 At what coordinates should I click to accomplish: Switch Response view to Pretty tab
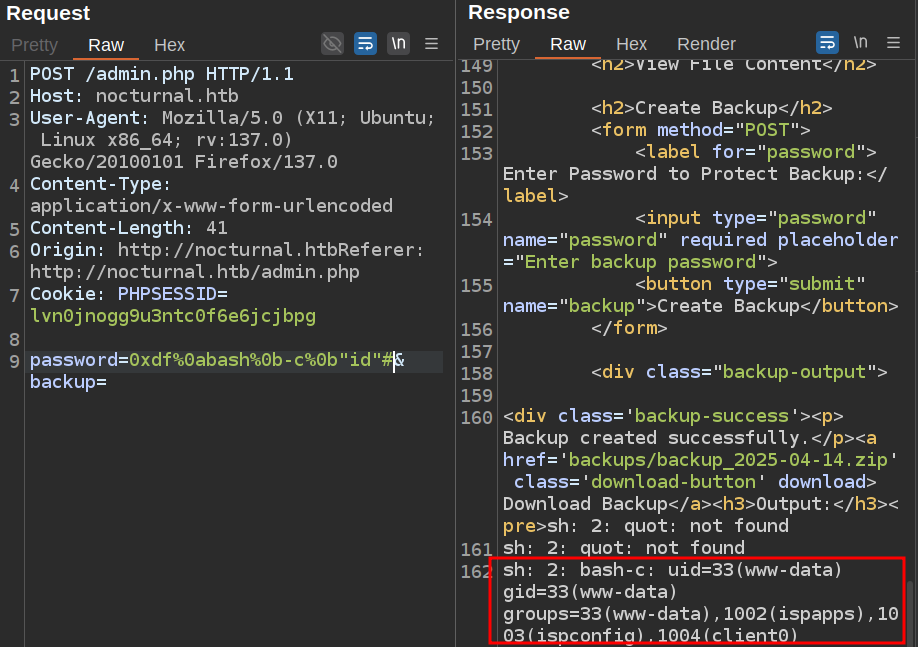coord(496,44)
